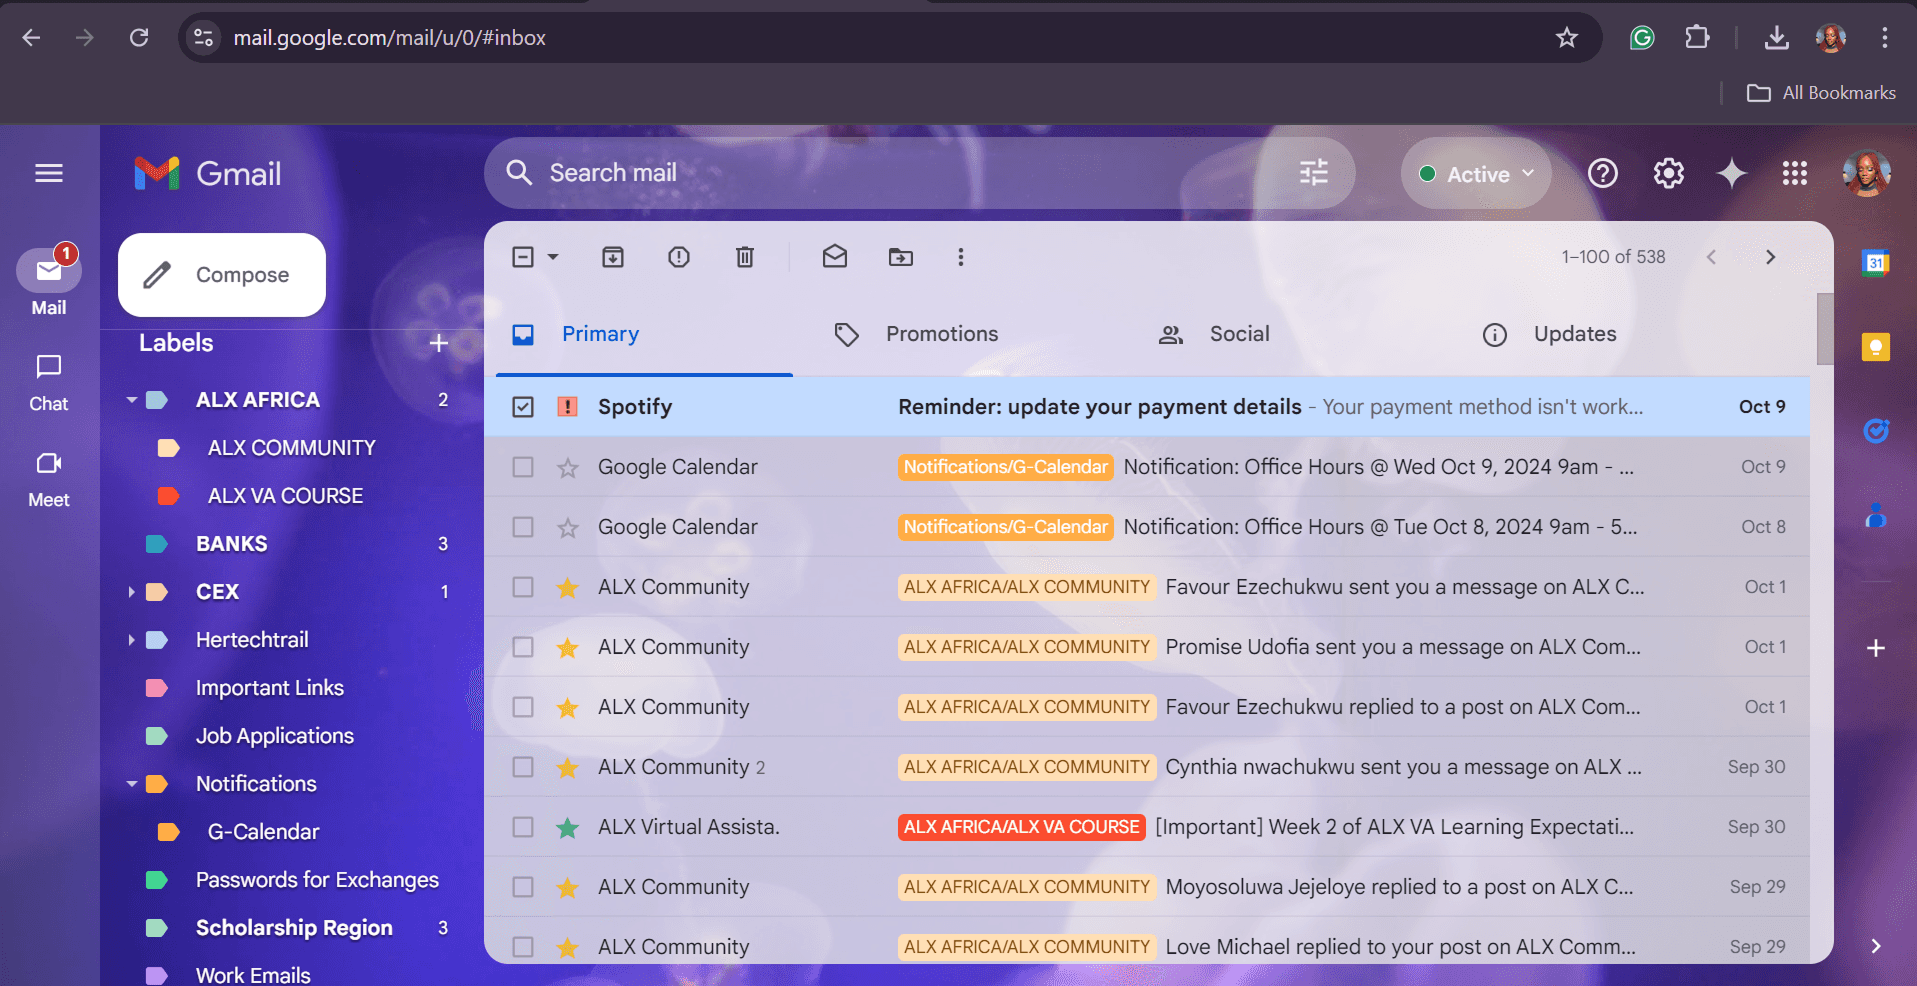This screenshot has width=1917, height=986.
Task: Open Google Calendar in side panel
Action: point(1876,263)
